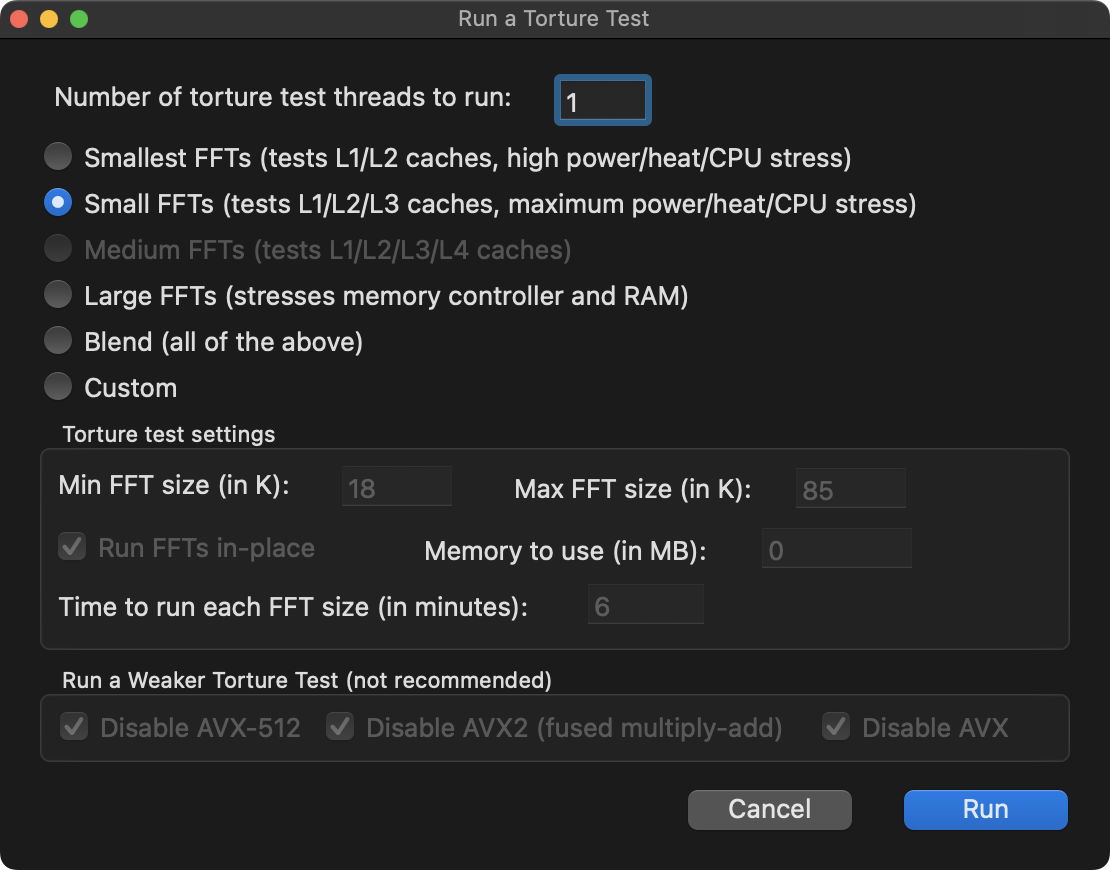1110x870 pixels.
Task: Click the green zoom window button
Action: 77,19
